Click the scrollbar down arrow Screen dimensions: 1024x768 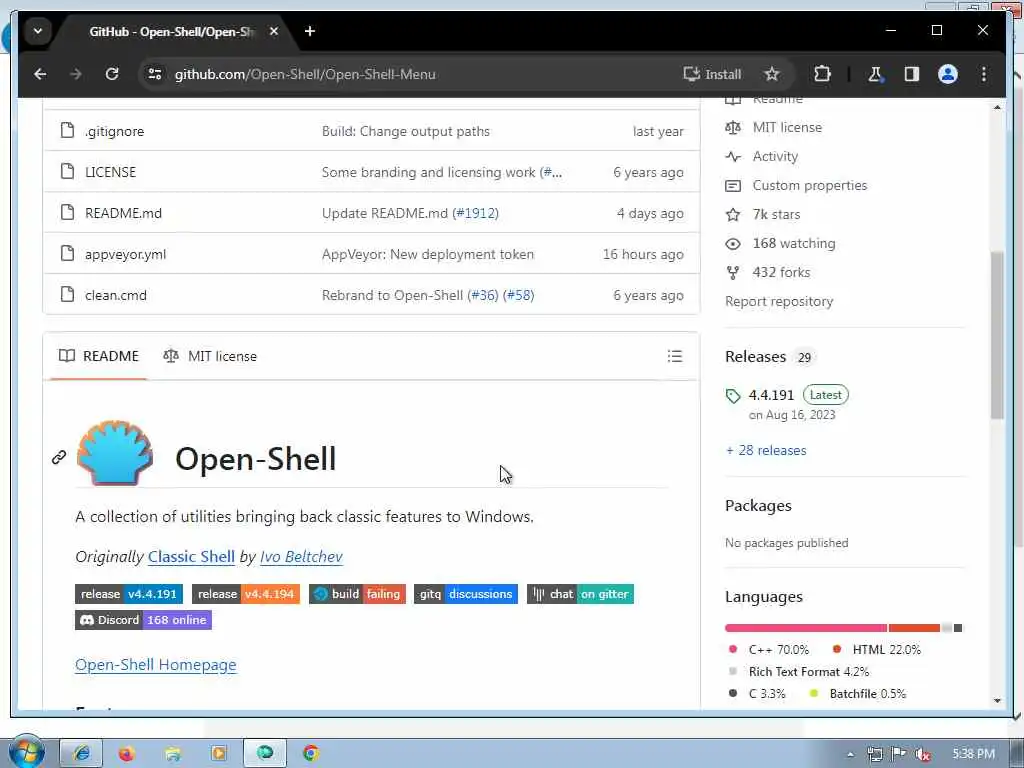(997, 700)
